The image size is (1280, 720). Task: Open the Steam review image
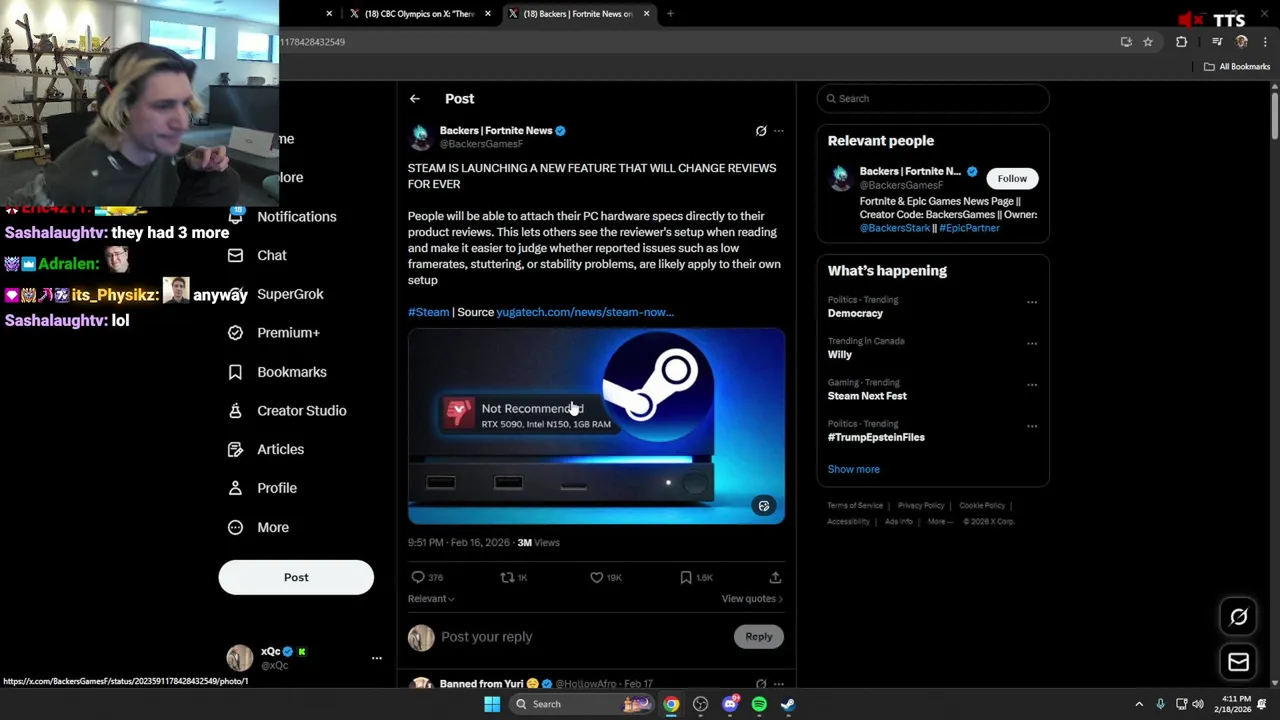596,426
